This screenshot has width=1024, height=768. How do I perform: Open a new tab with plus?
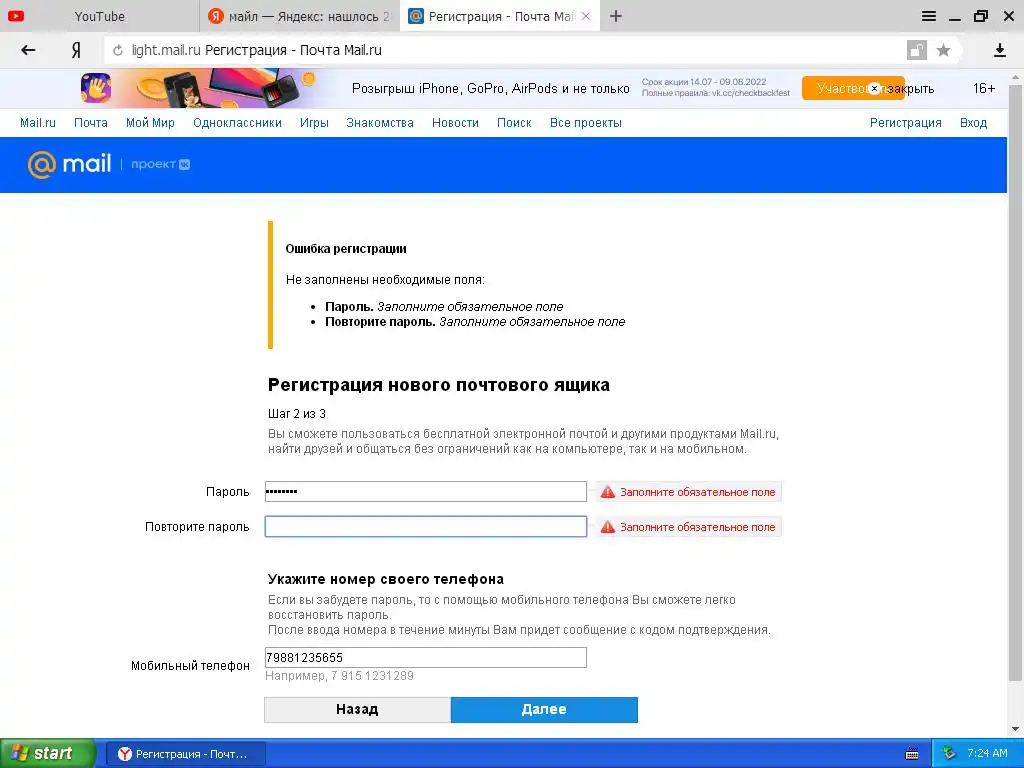[x=616, y=16]
